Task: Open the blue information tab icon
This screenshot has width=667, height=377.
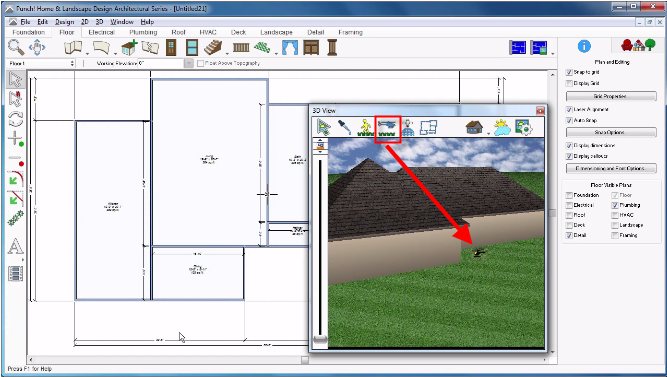Action: tap(584, 46)
